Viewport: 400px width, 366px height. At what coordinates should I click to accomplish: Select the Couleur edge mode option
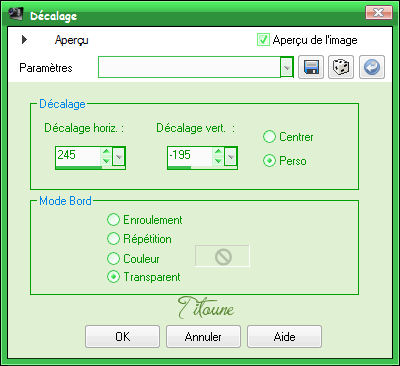[x=113, y=258]
